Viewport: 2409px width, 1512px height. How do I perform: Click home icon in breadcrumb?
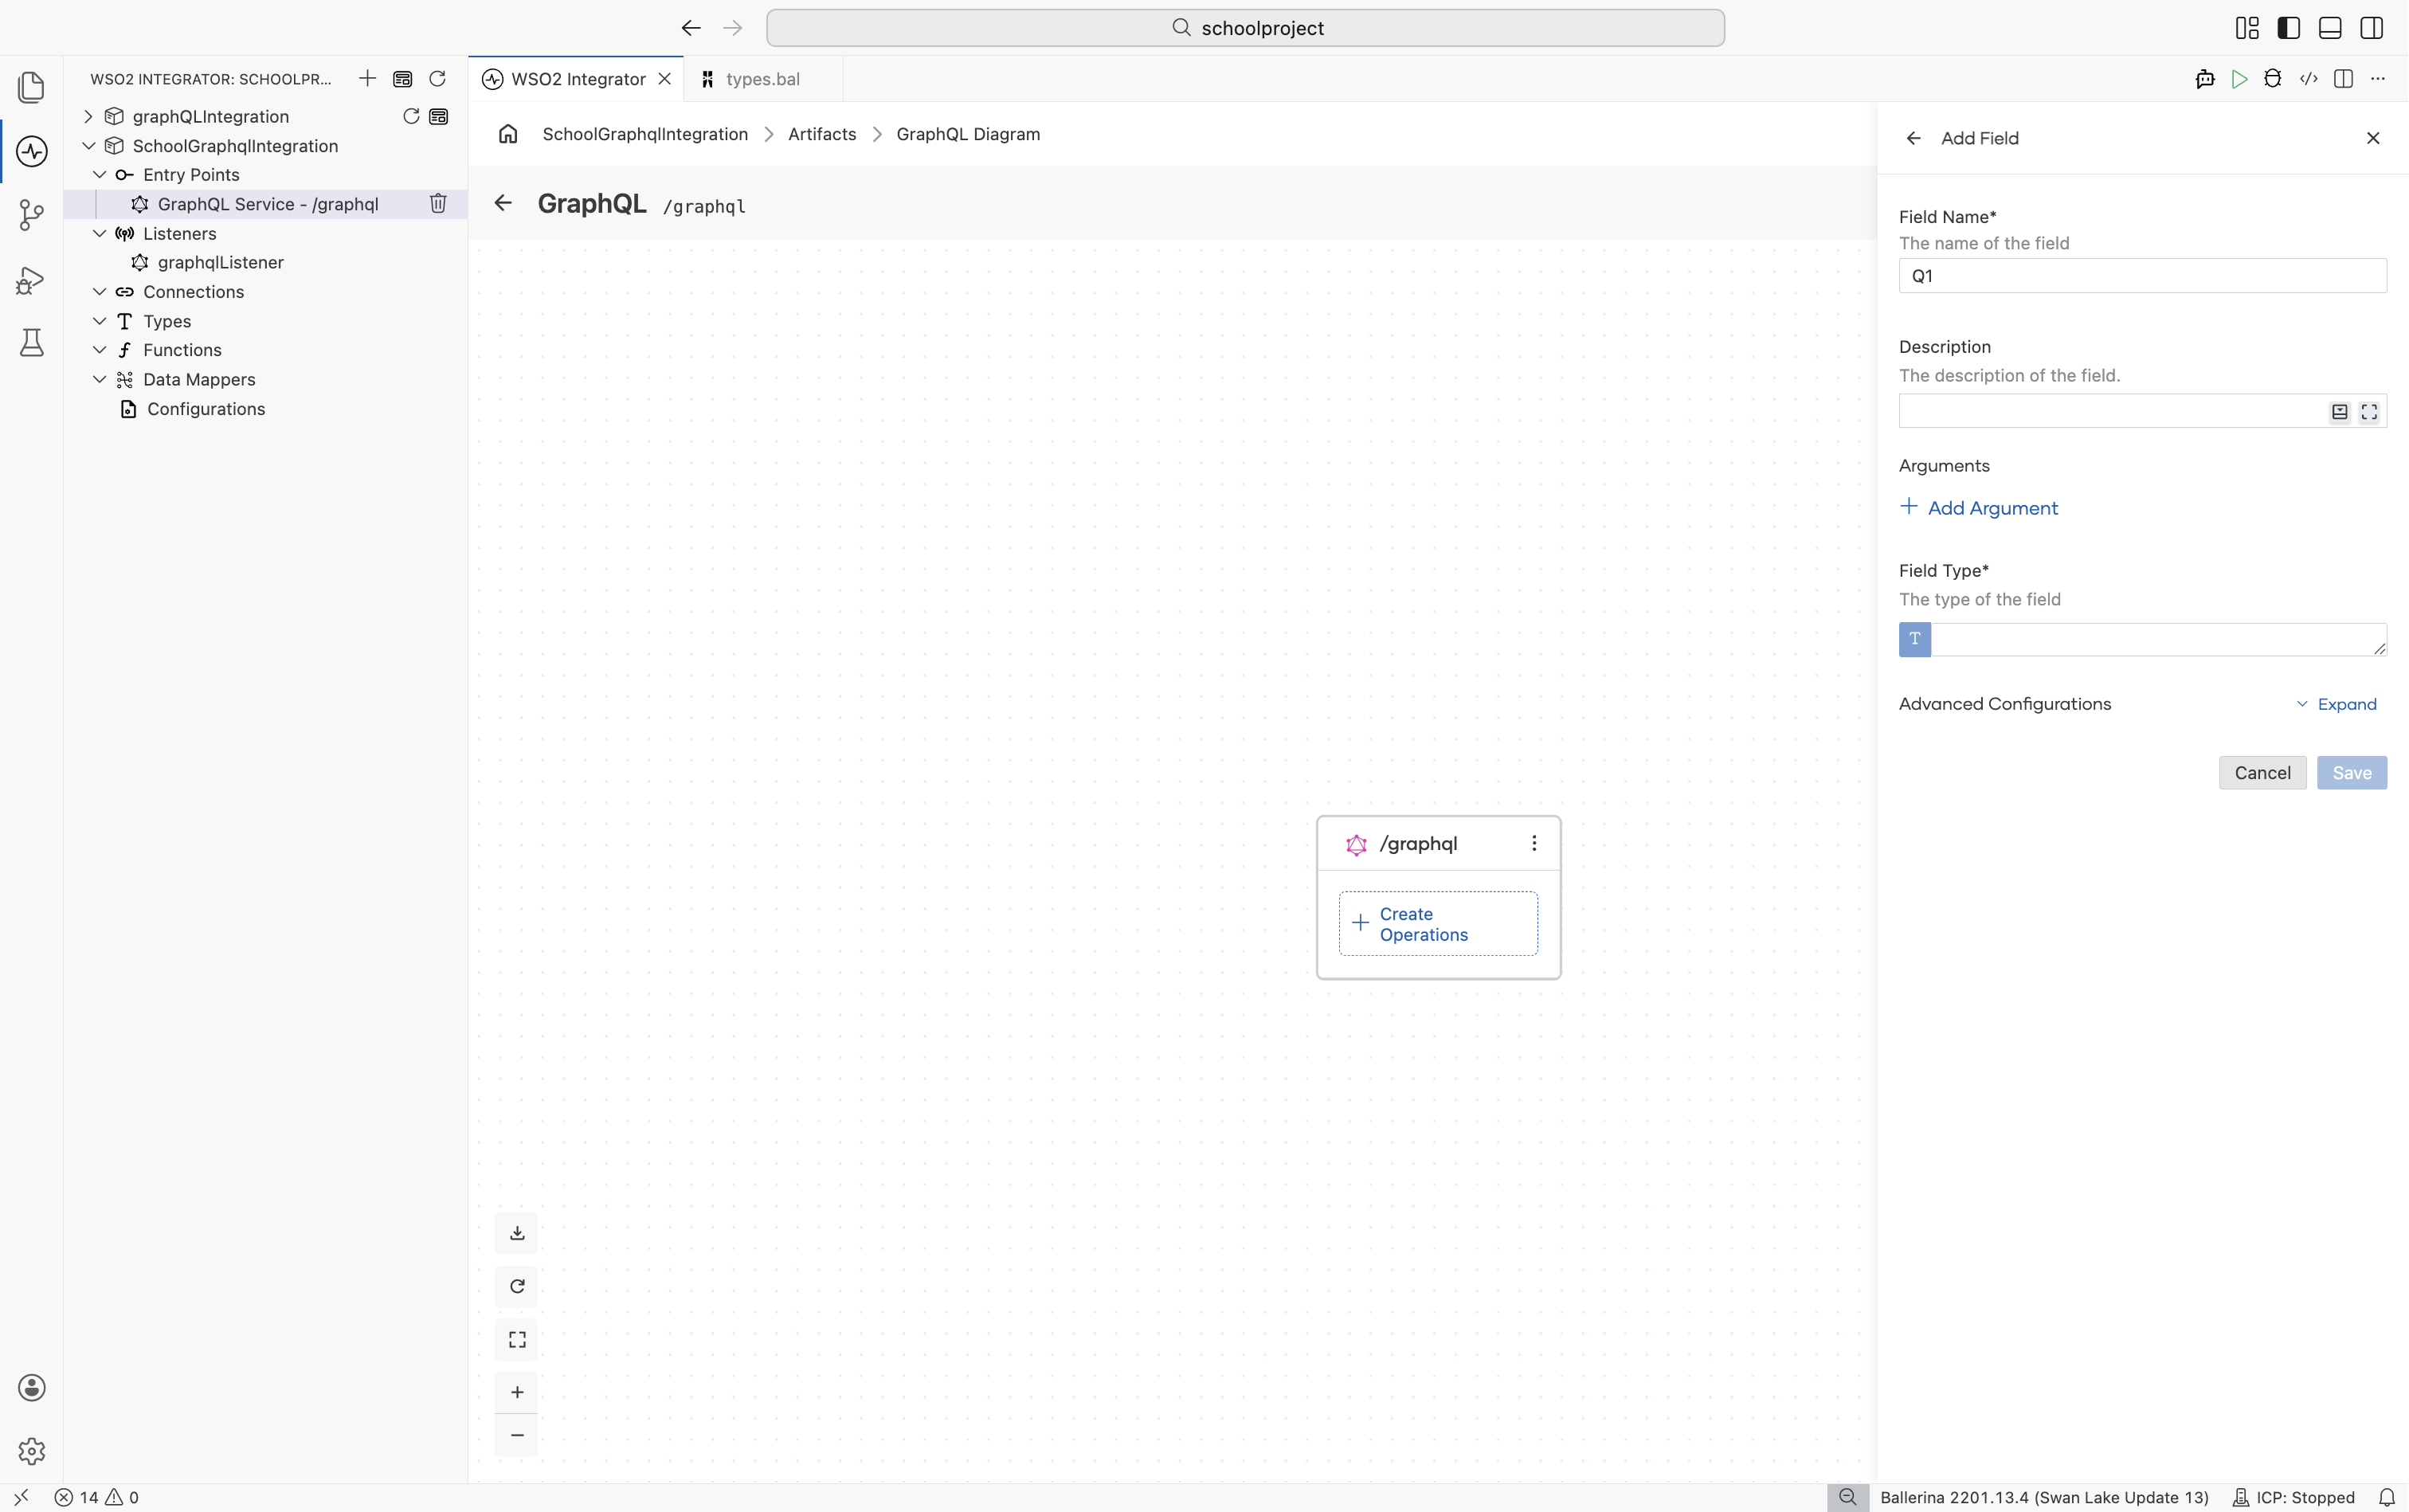click(508, 134)
